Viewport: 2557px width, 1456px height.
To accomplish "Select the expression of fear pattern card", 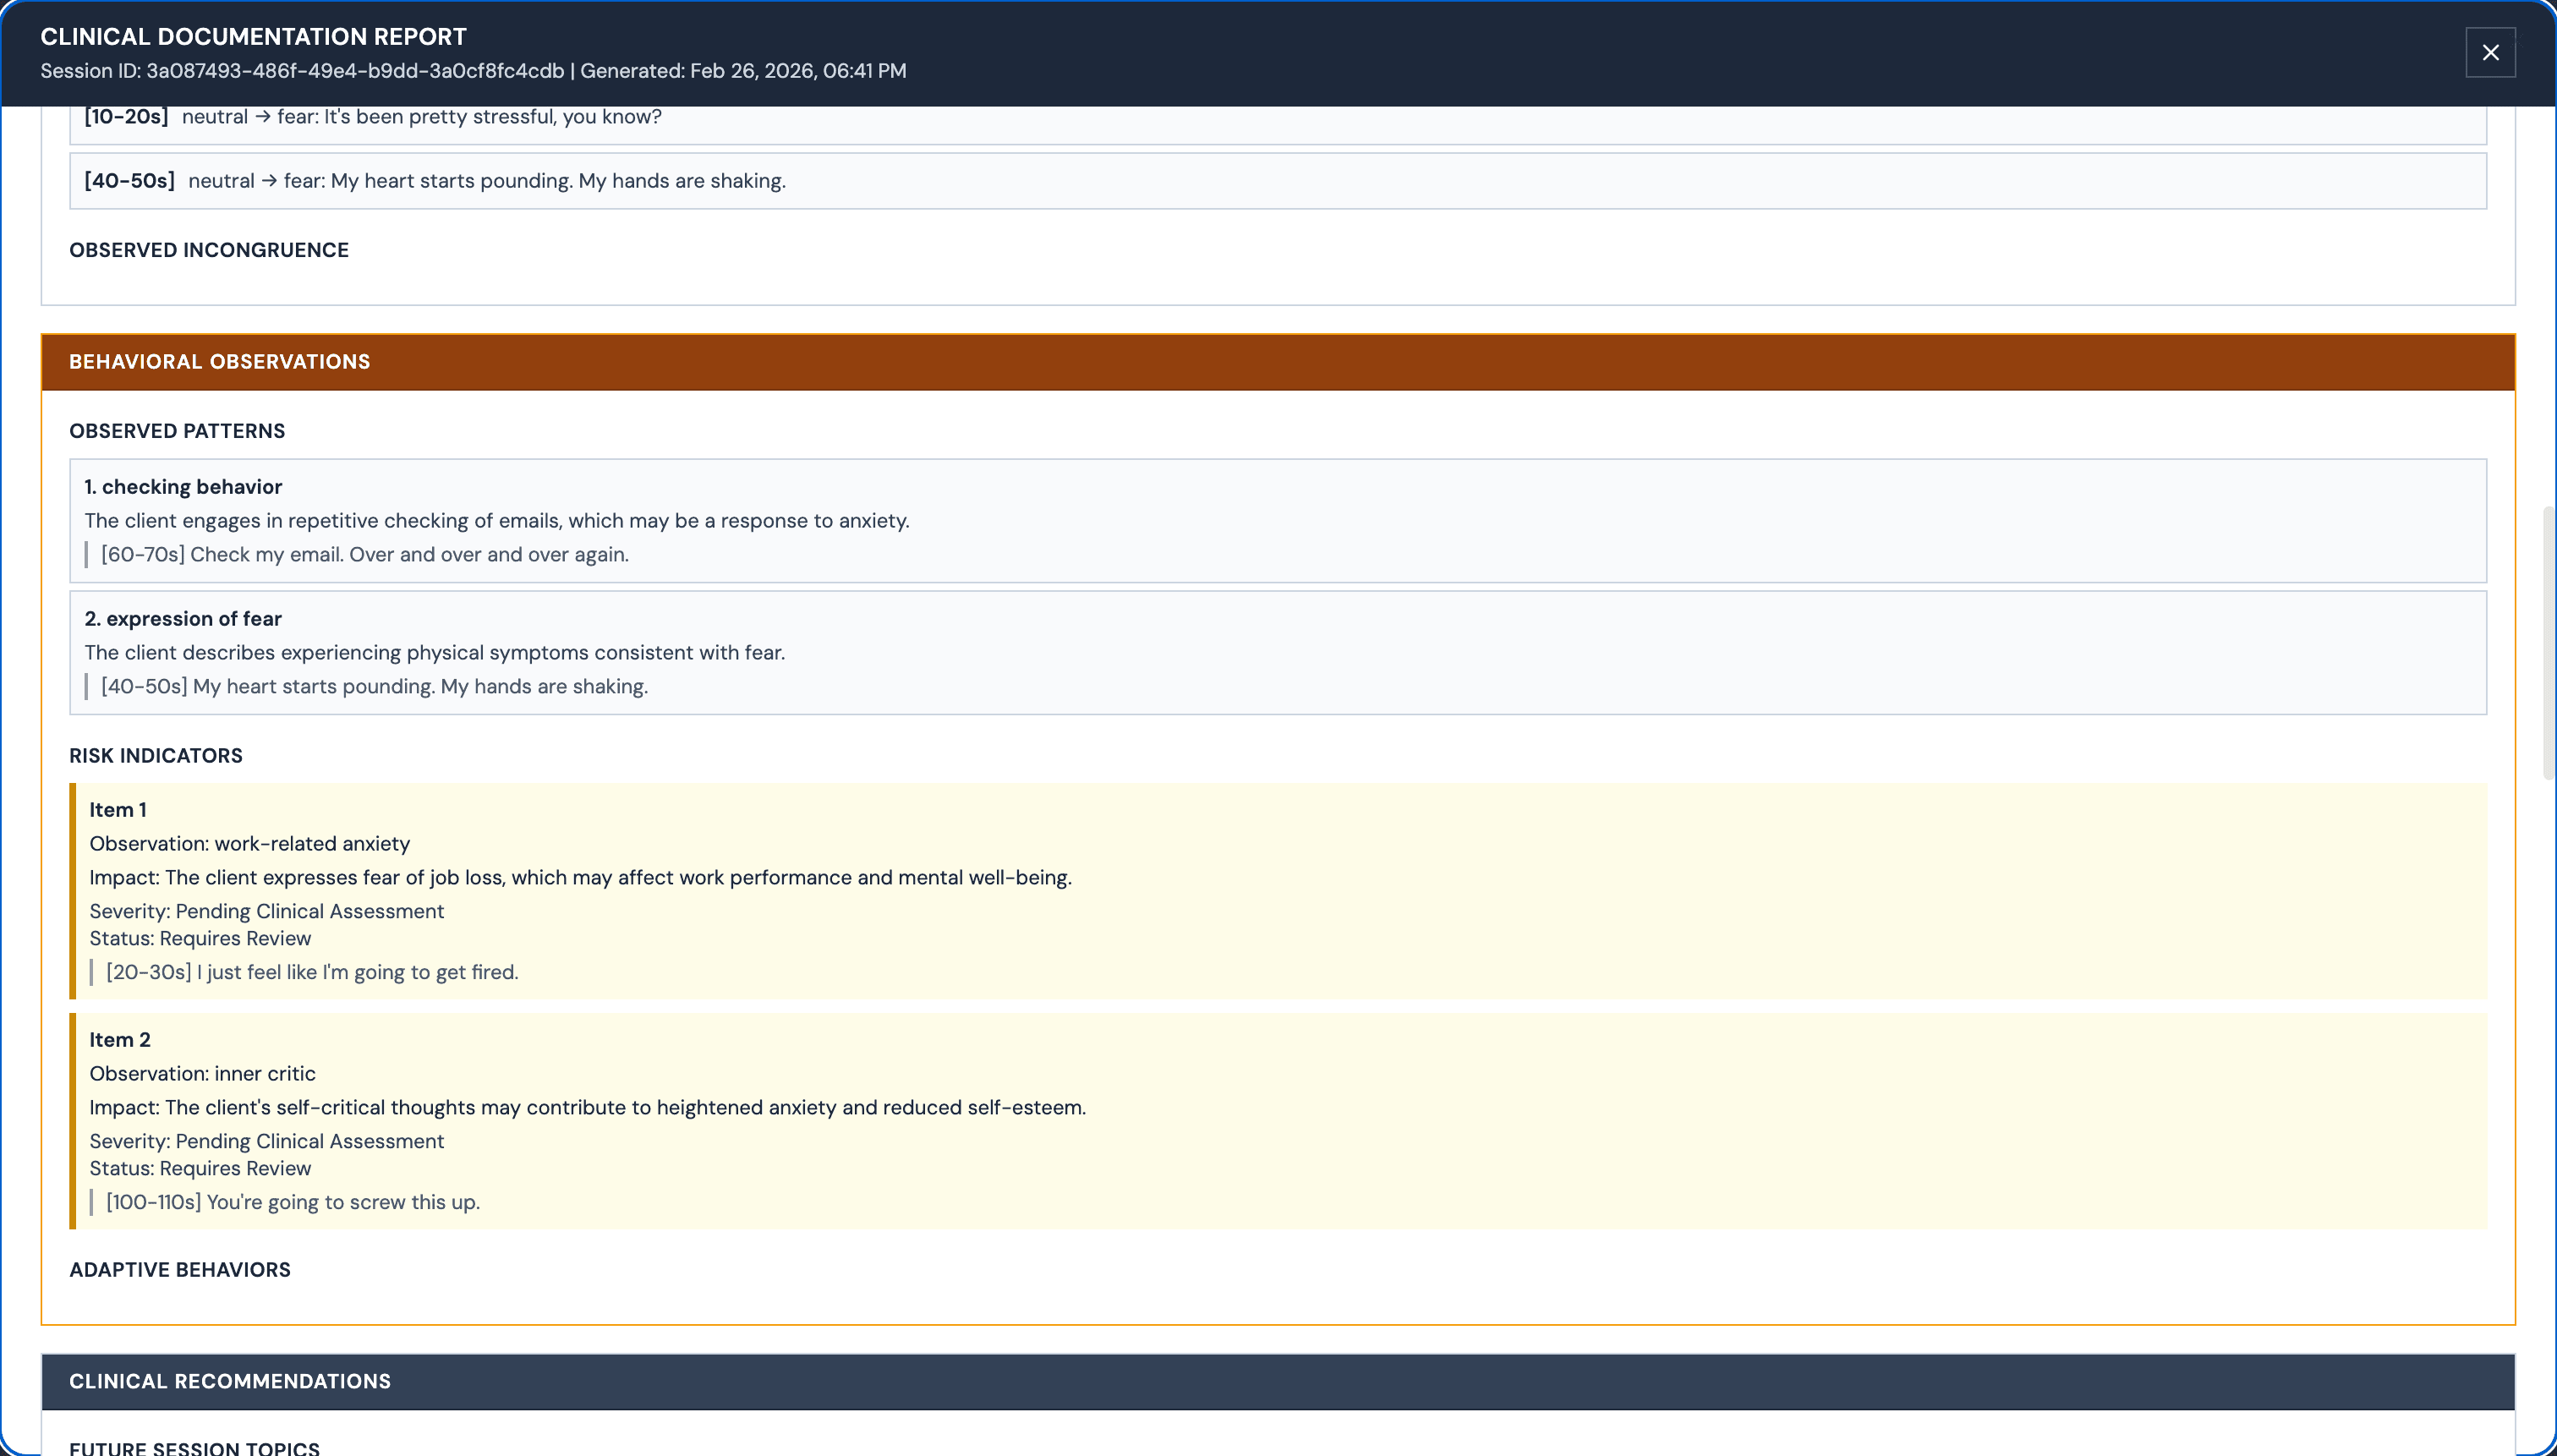I will coord(1277,652).
